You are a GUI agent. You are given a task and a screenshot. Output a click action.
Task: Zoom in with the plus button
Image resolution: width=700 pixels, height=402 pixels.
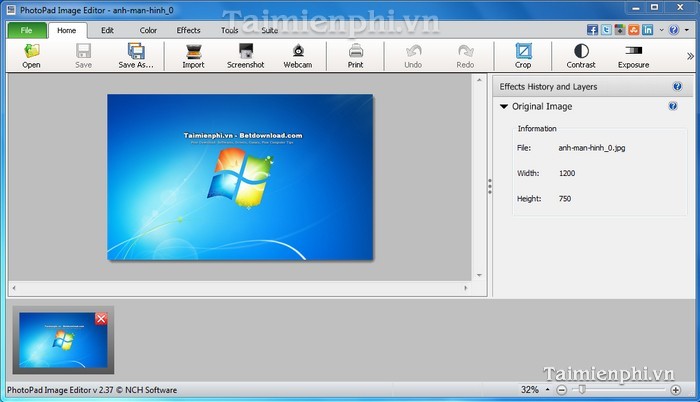[676, 390]
